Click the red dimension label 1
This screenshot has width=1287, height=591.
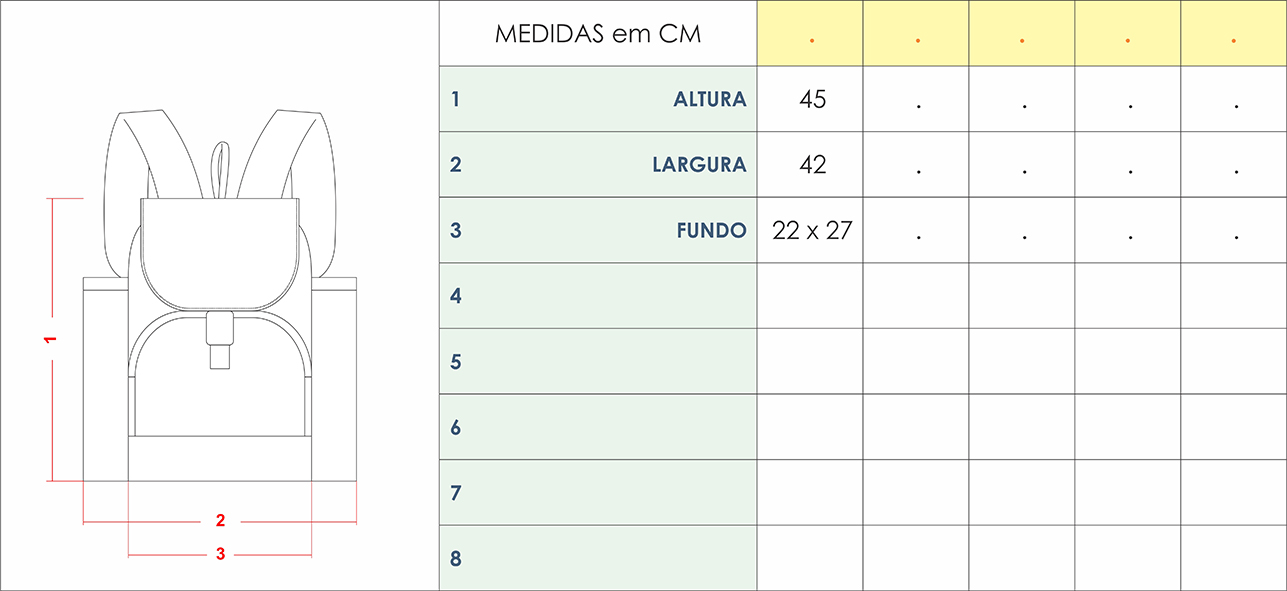tap(50, 340)
